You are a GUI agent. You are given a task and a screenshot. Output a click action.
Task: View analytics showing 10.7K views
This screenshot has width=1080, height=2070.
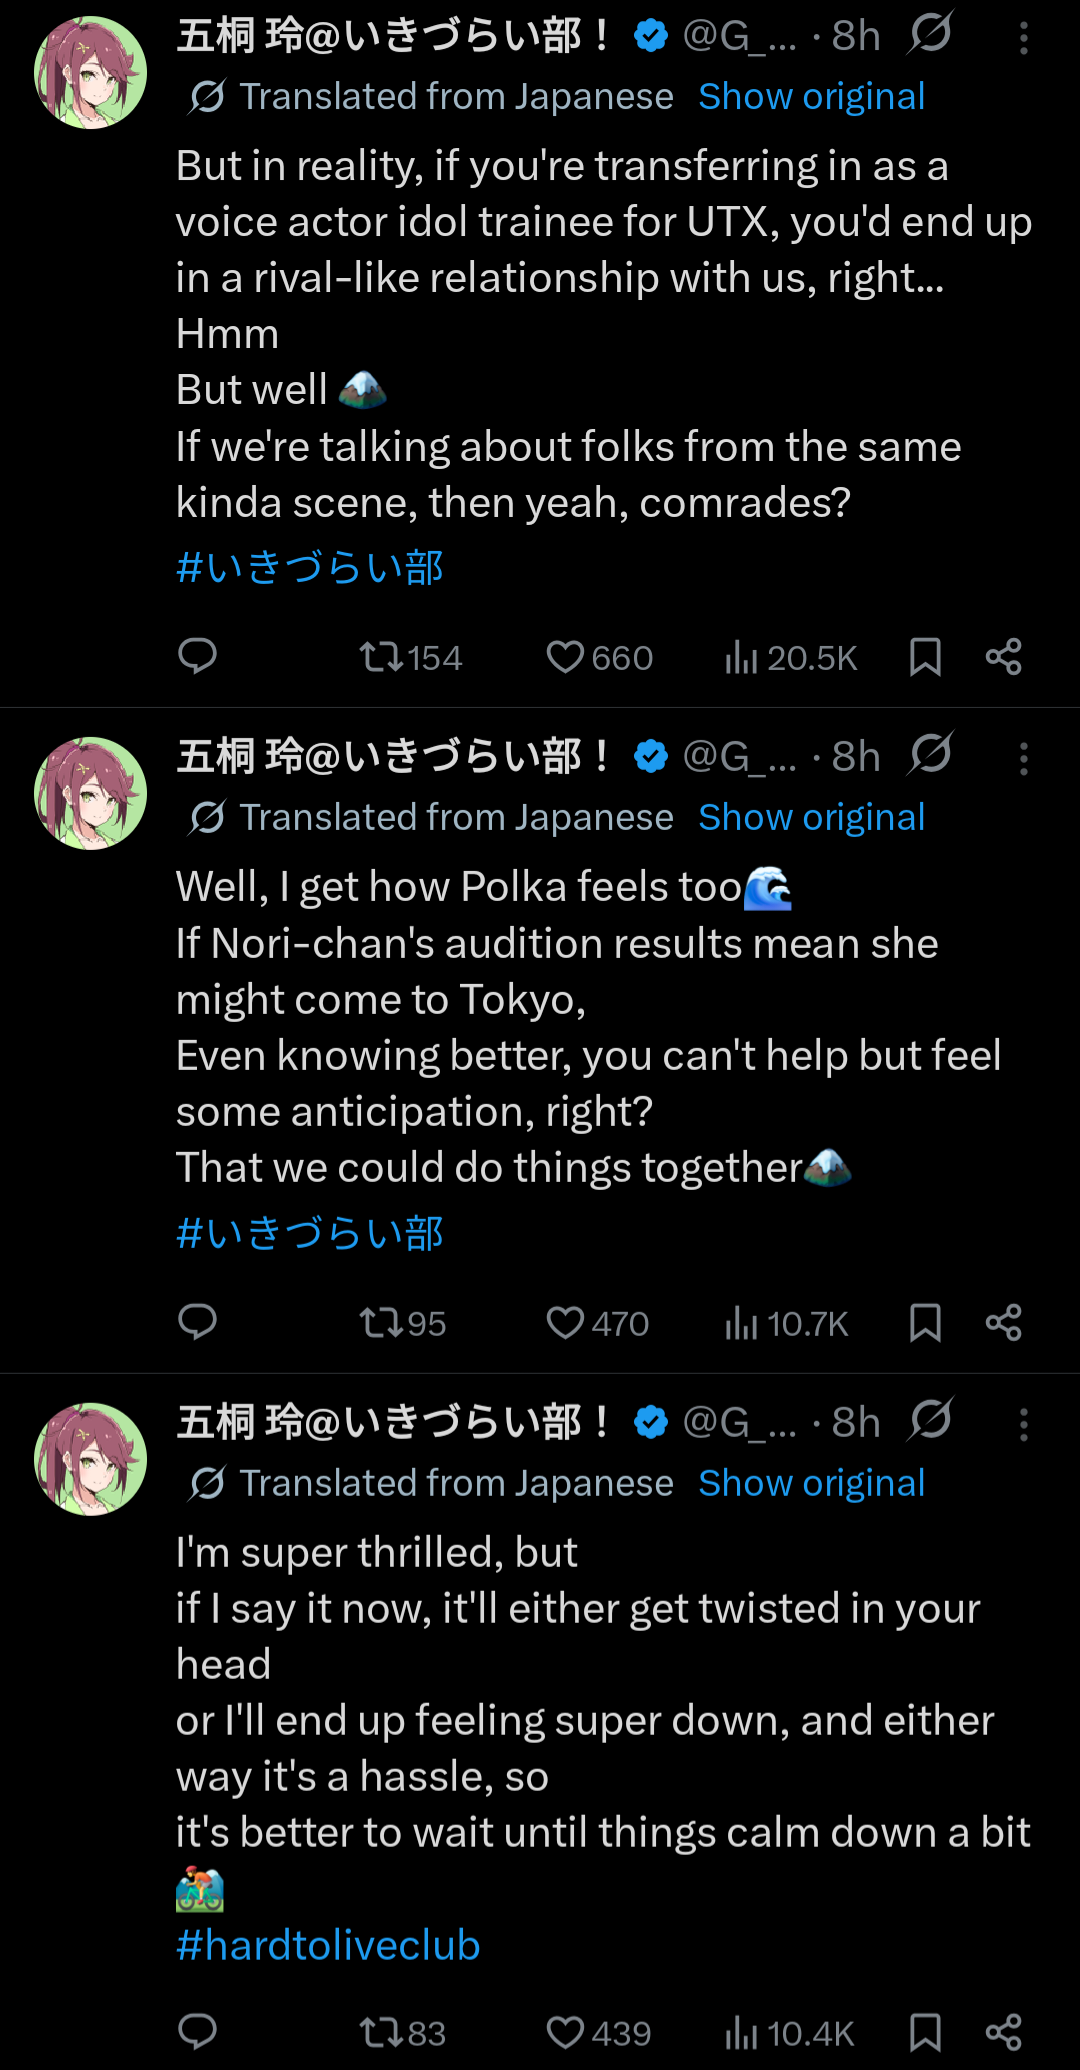click(786, 1323)
